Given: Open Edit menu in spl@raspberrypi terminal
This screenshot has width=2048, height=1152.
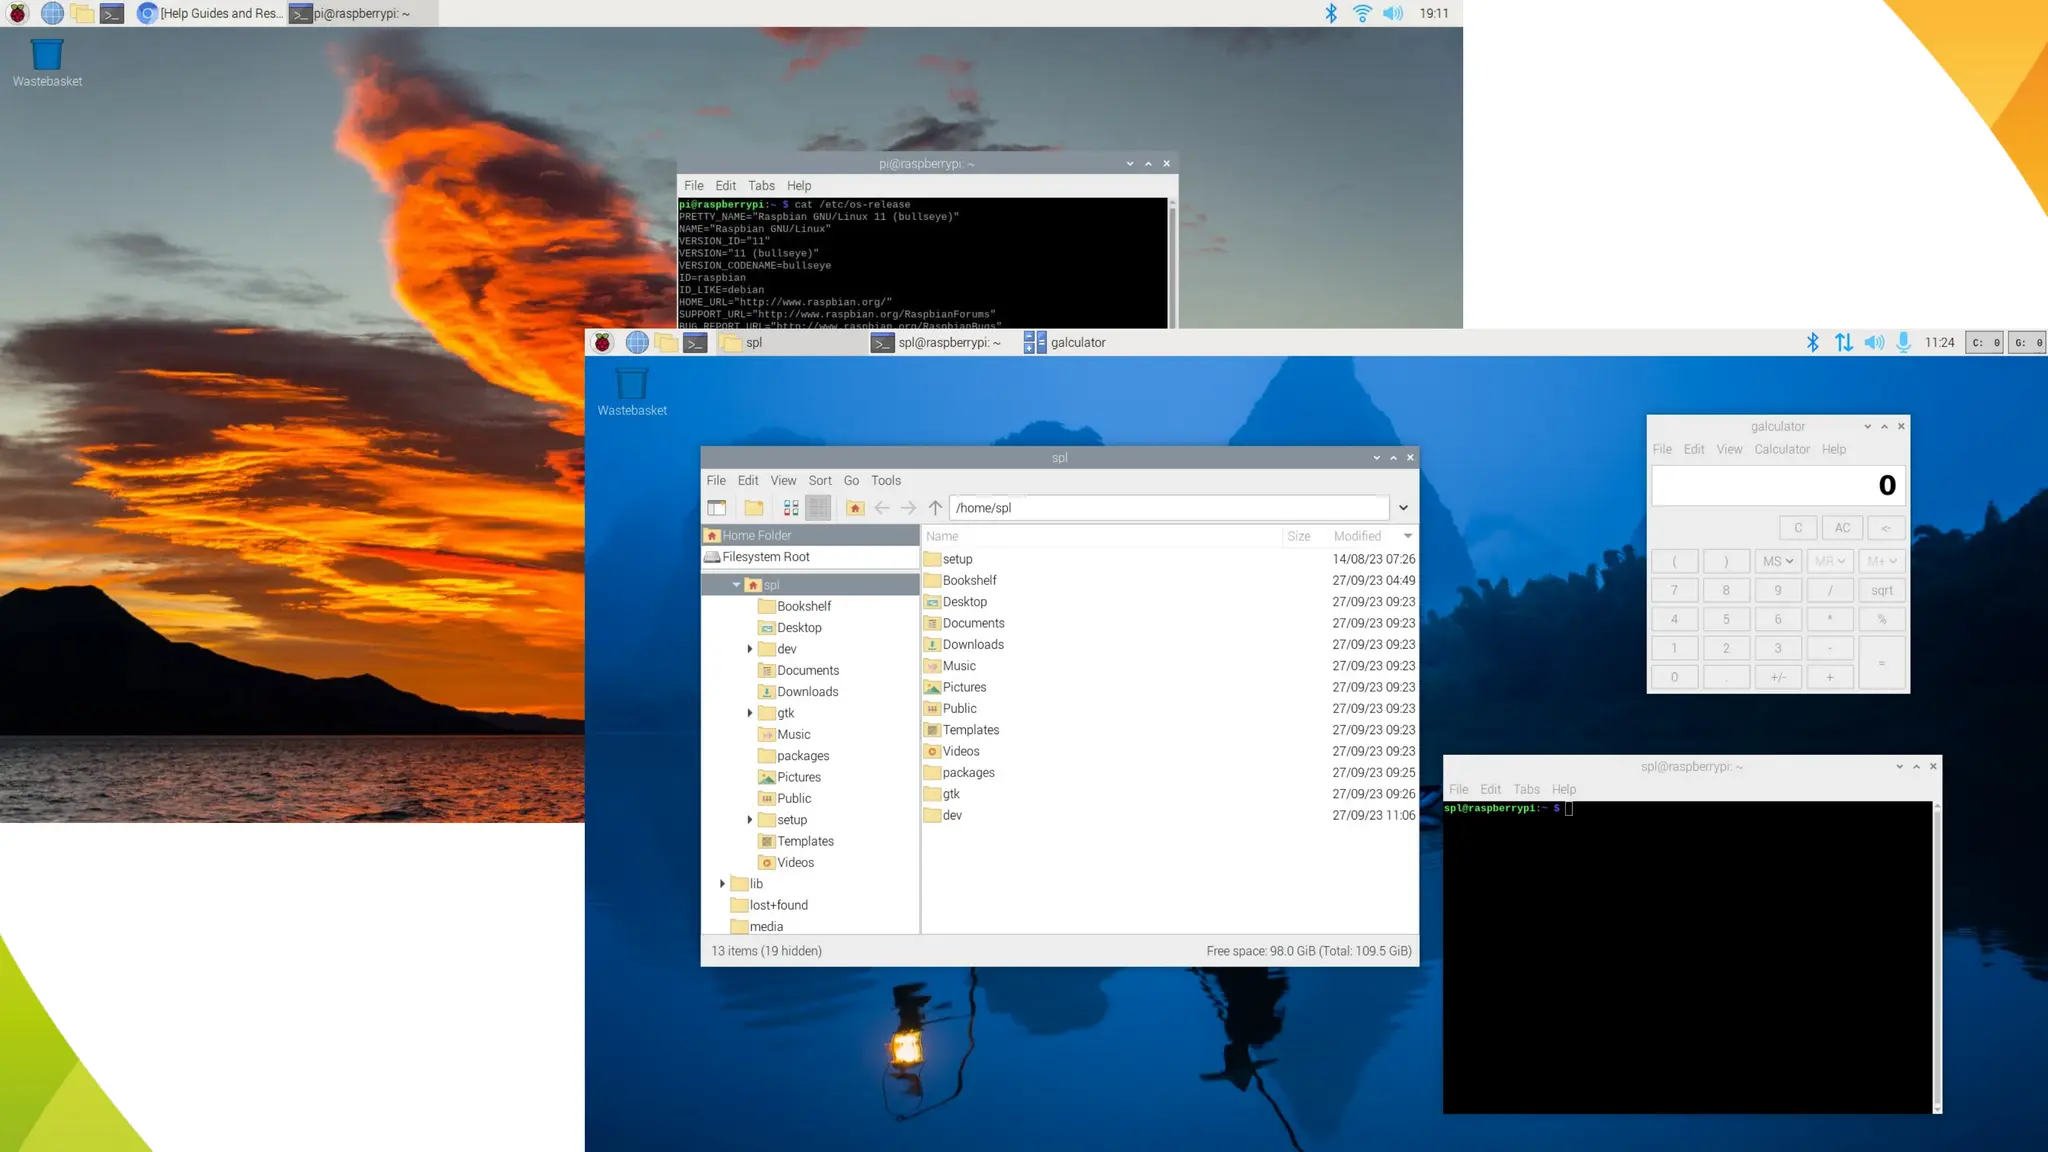Looking at the screenshot, I should click(x=1490, y=789).
